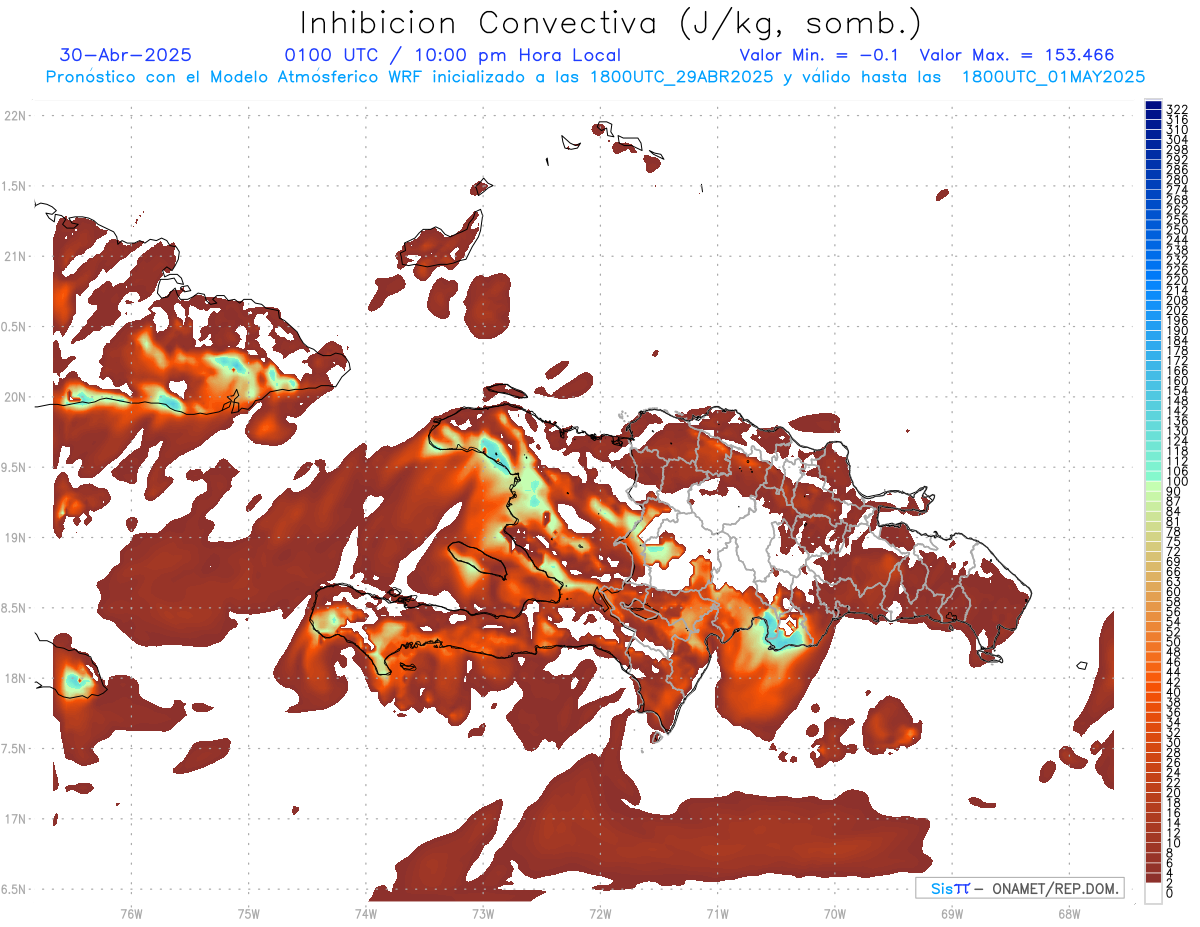Click the "75W" longitude label
The height and width of the screenshot is (927, 1200).
pos(248,913)
